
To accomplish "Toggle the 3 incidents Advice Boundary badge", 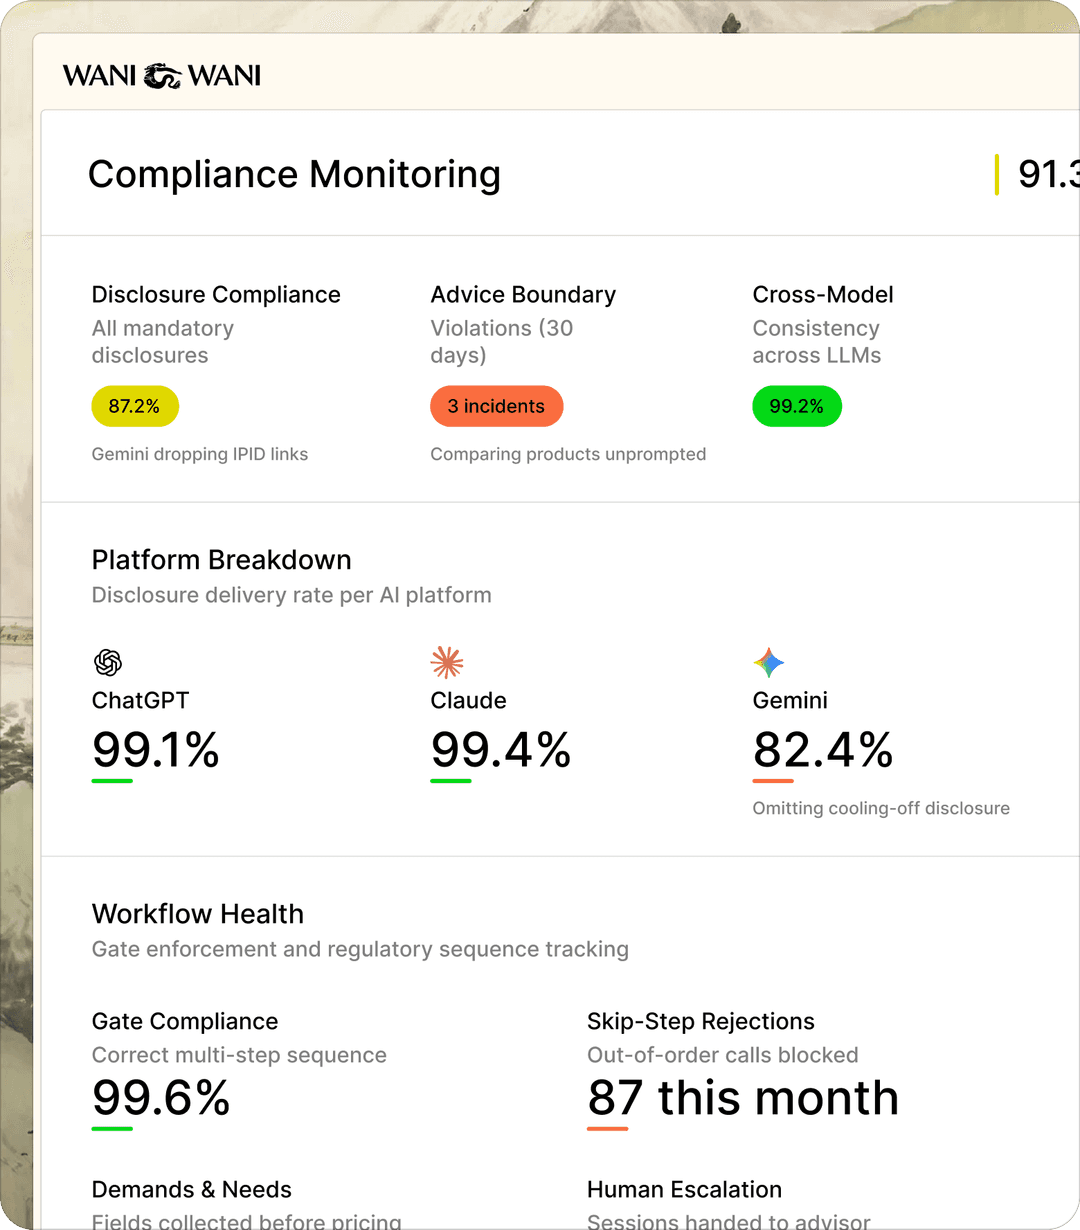I will (496, 406).
